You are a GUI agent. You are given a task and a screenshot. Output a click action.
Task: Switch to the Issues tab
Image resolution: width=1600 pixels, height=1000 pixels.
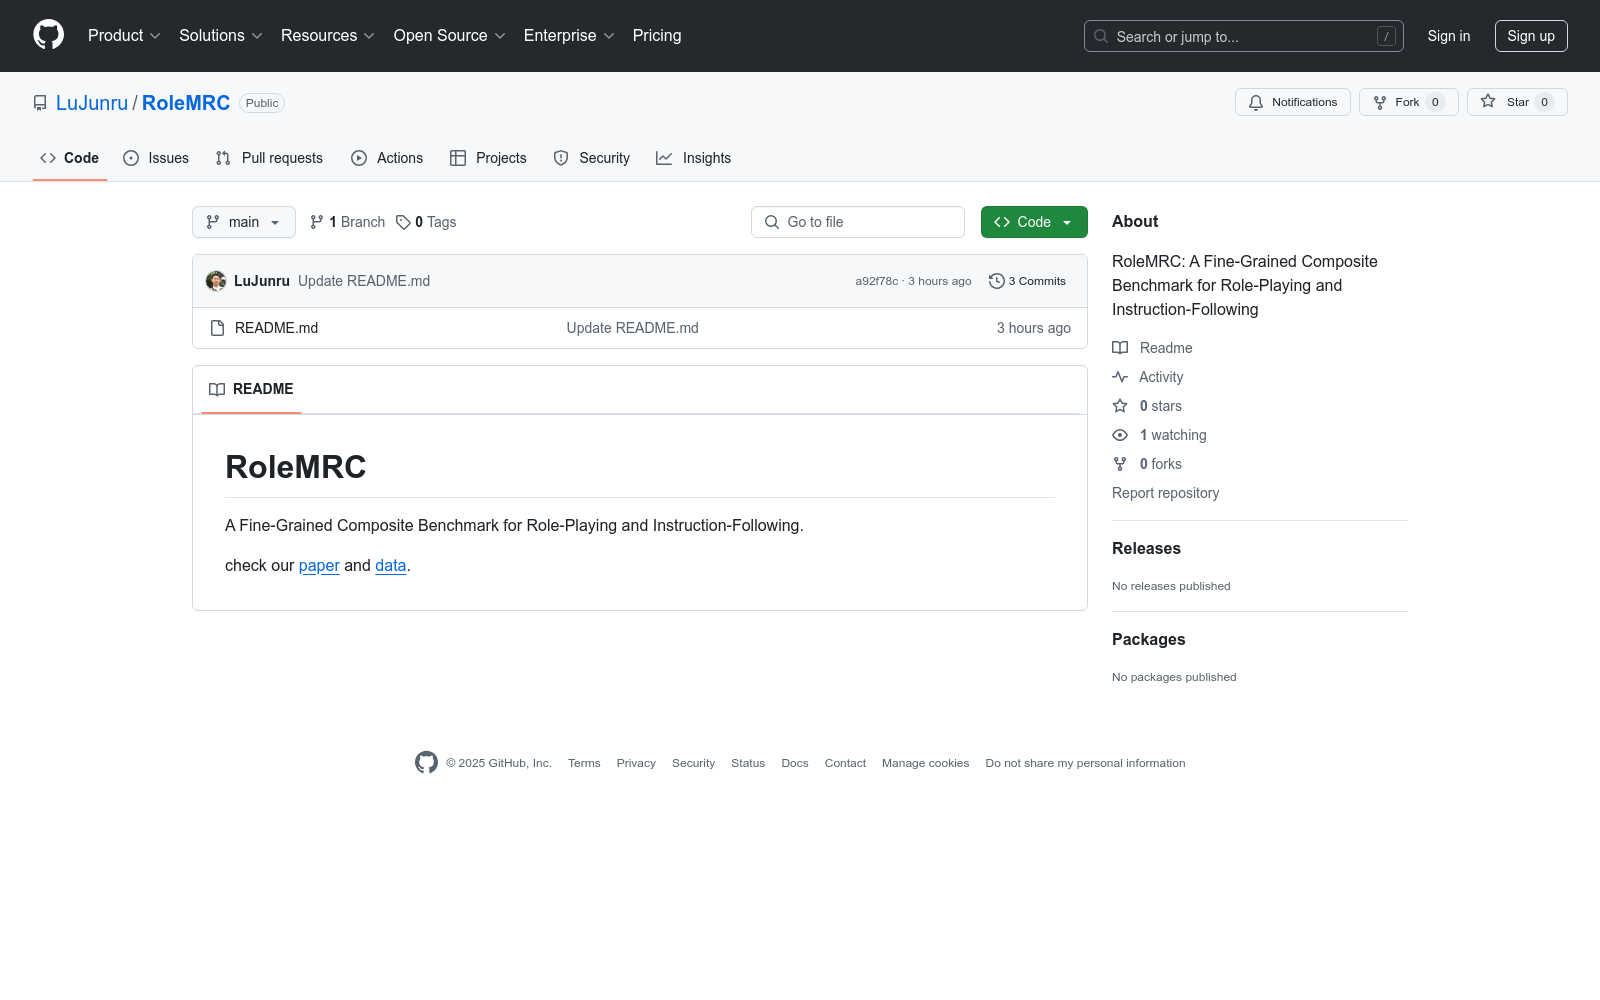(156, 158)
